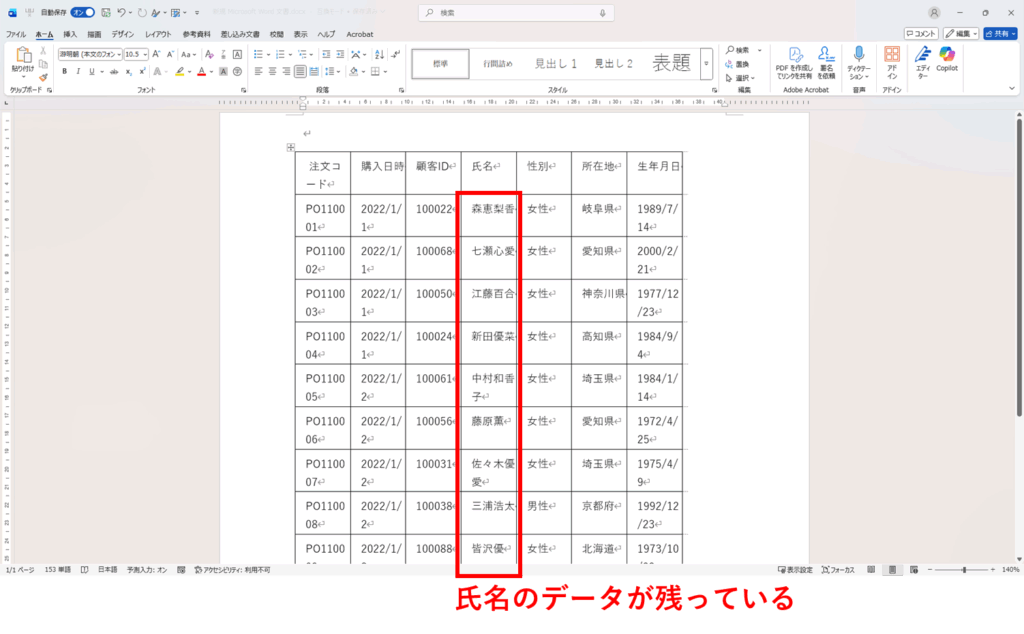Viewport: 1024px width, 634px height.
Task: Switch to the レイアウト (Layout) tab
Action: [158, 34]
